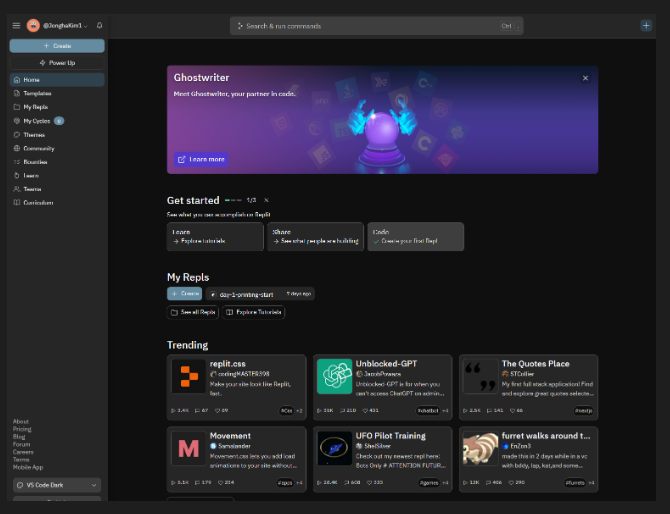Click the Blog footer link

(19, 437)
